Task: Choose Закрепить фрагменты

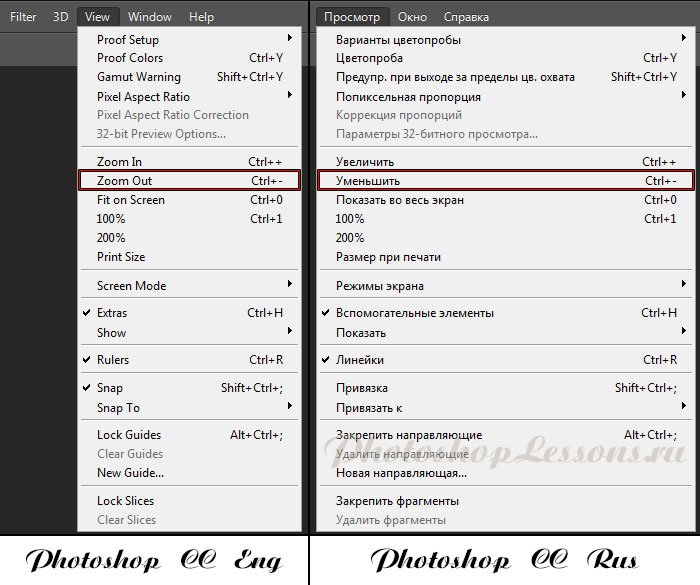Action: [x=505, y=501]
